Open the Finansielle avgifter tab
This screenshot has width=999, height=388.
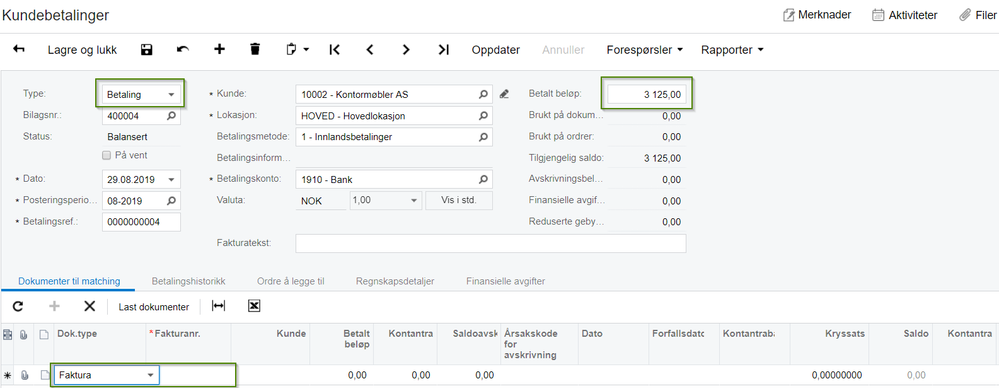point(505,281)
